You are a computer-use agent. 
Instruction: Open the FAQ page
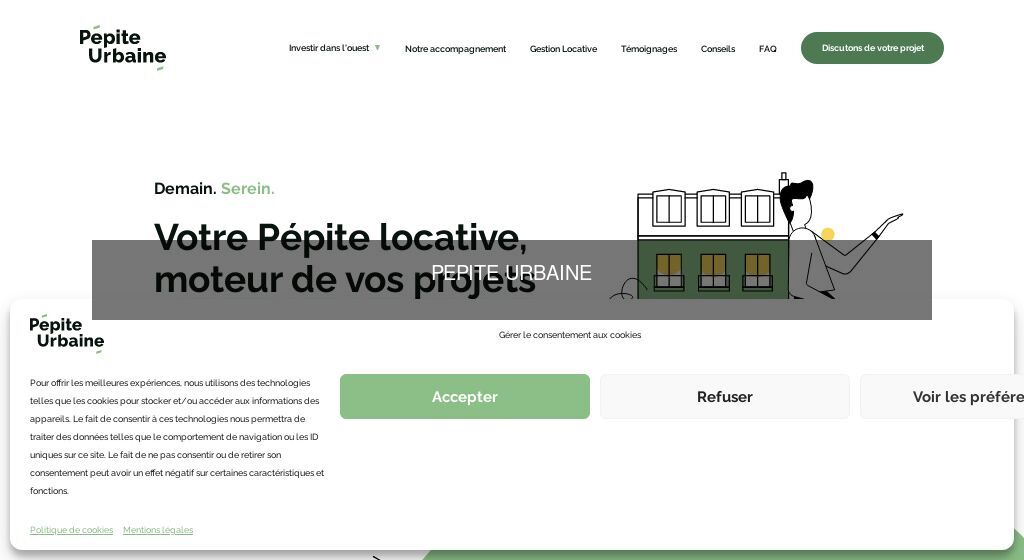coord(767,49)
